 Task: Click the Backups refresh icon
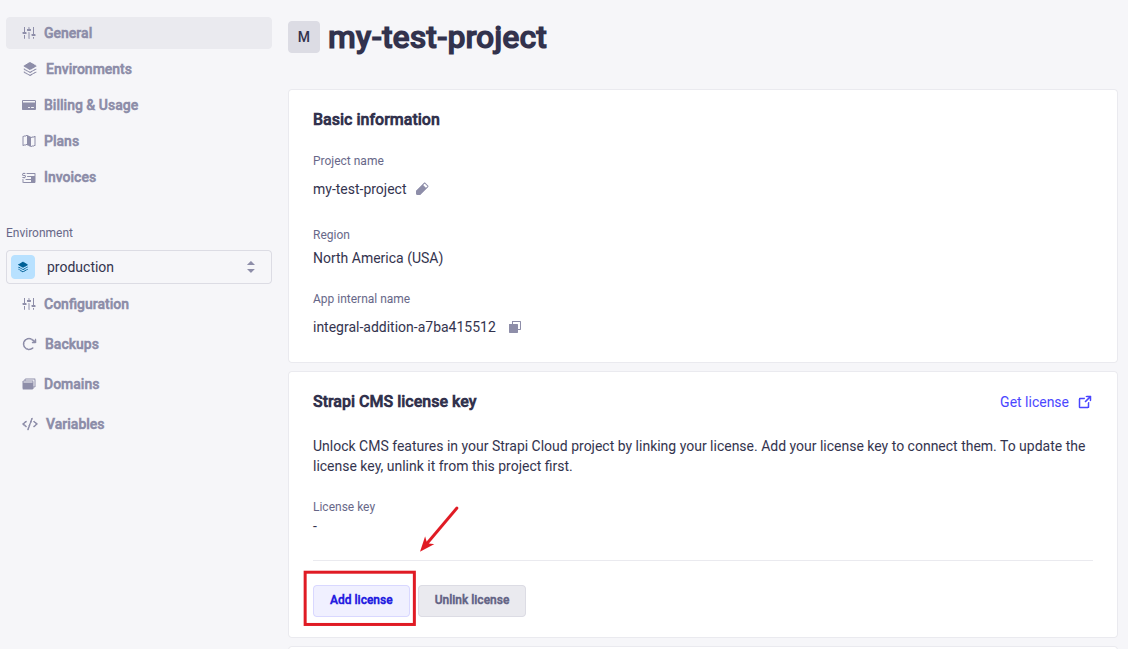pyautogui.click(x=29, y=344)
